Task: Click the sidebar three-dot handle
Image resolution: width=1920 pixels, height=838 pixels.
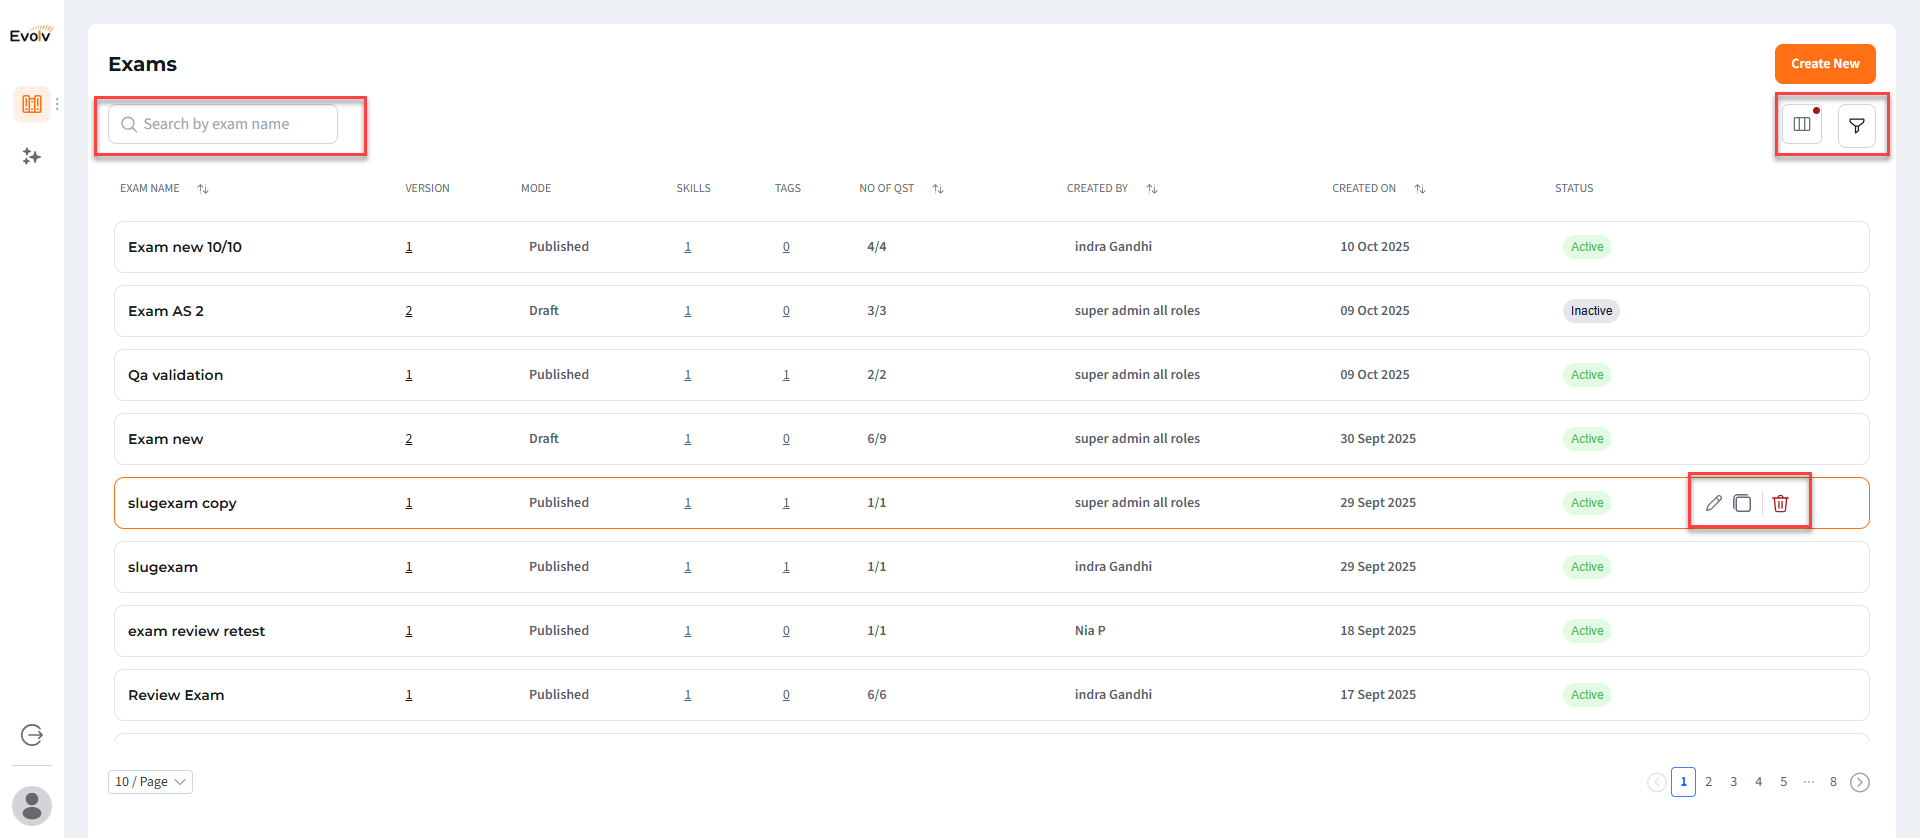Action: [x=58, y=104]
